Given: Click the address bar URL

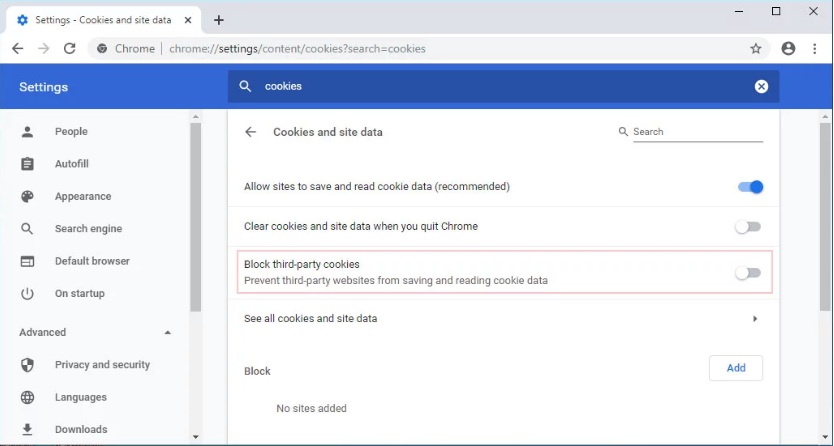Looking at the screenshot, I should (x=297, y=48).
